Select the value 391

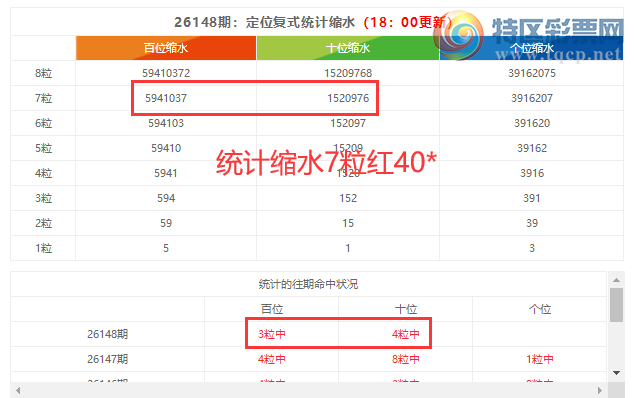pos(532,199)
